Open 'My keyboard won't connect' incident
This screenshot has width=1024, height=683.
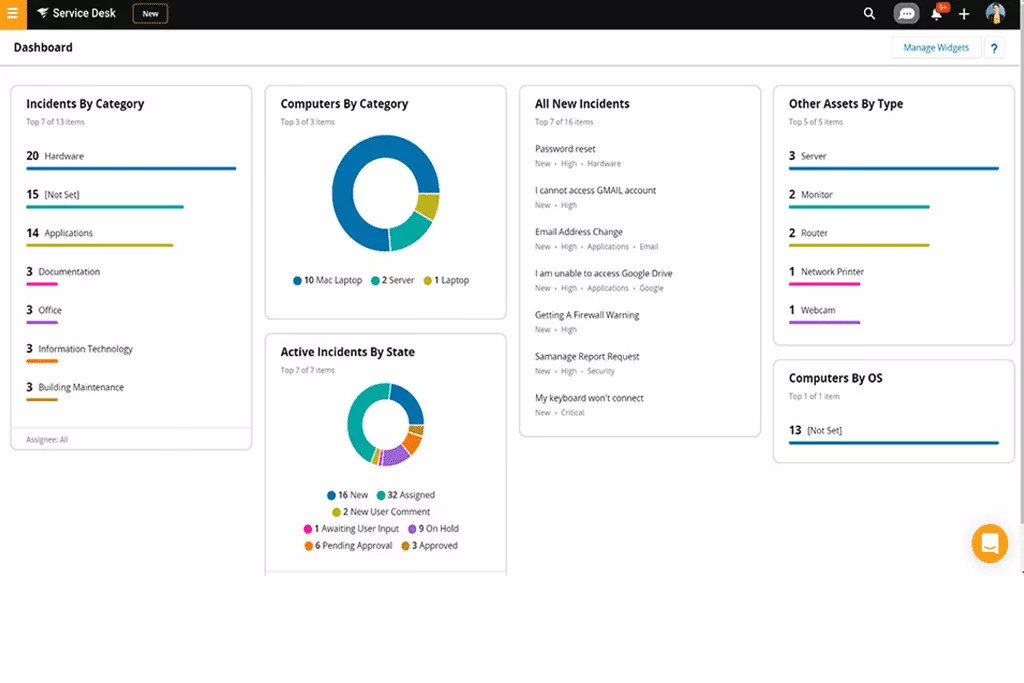589,398
